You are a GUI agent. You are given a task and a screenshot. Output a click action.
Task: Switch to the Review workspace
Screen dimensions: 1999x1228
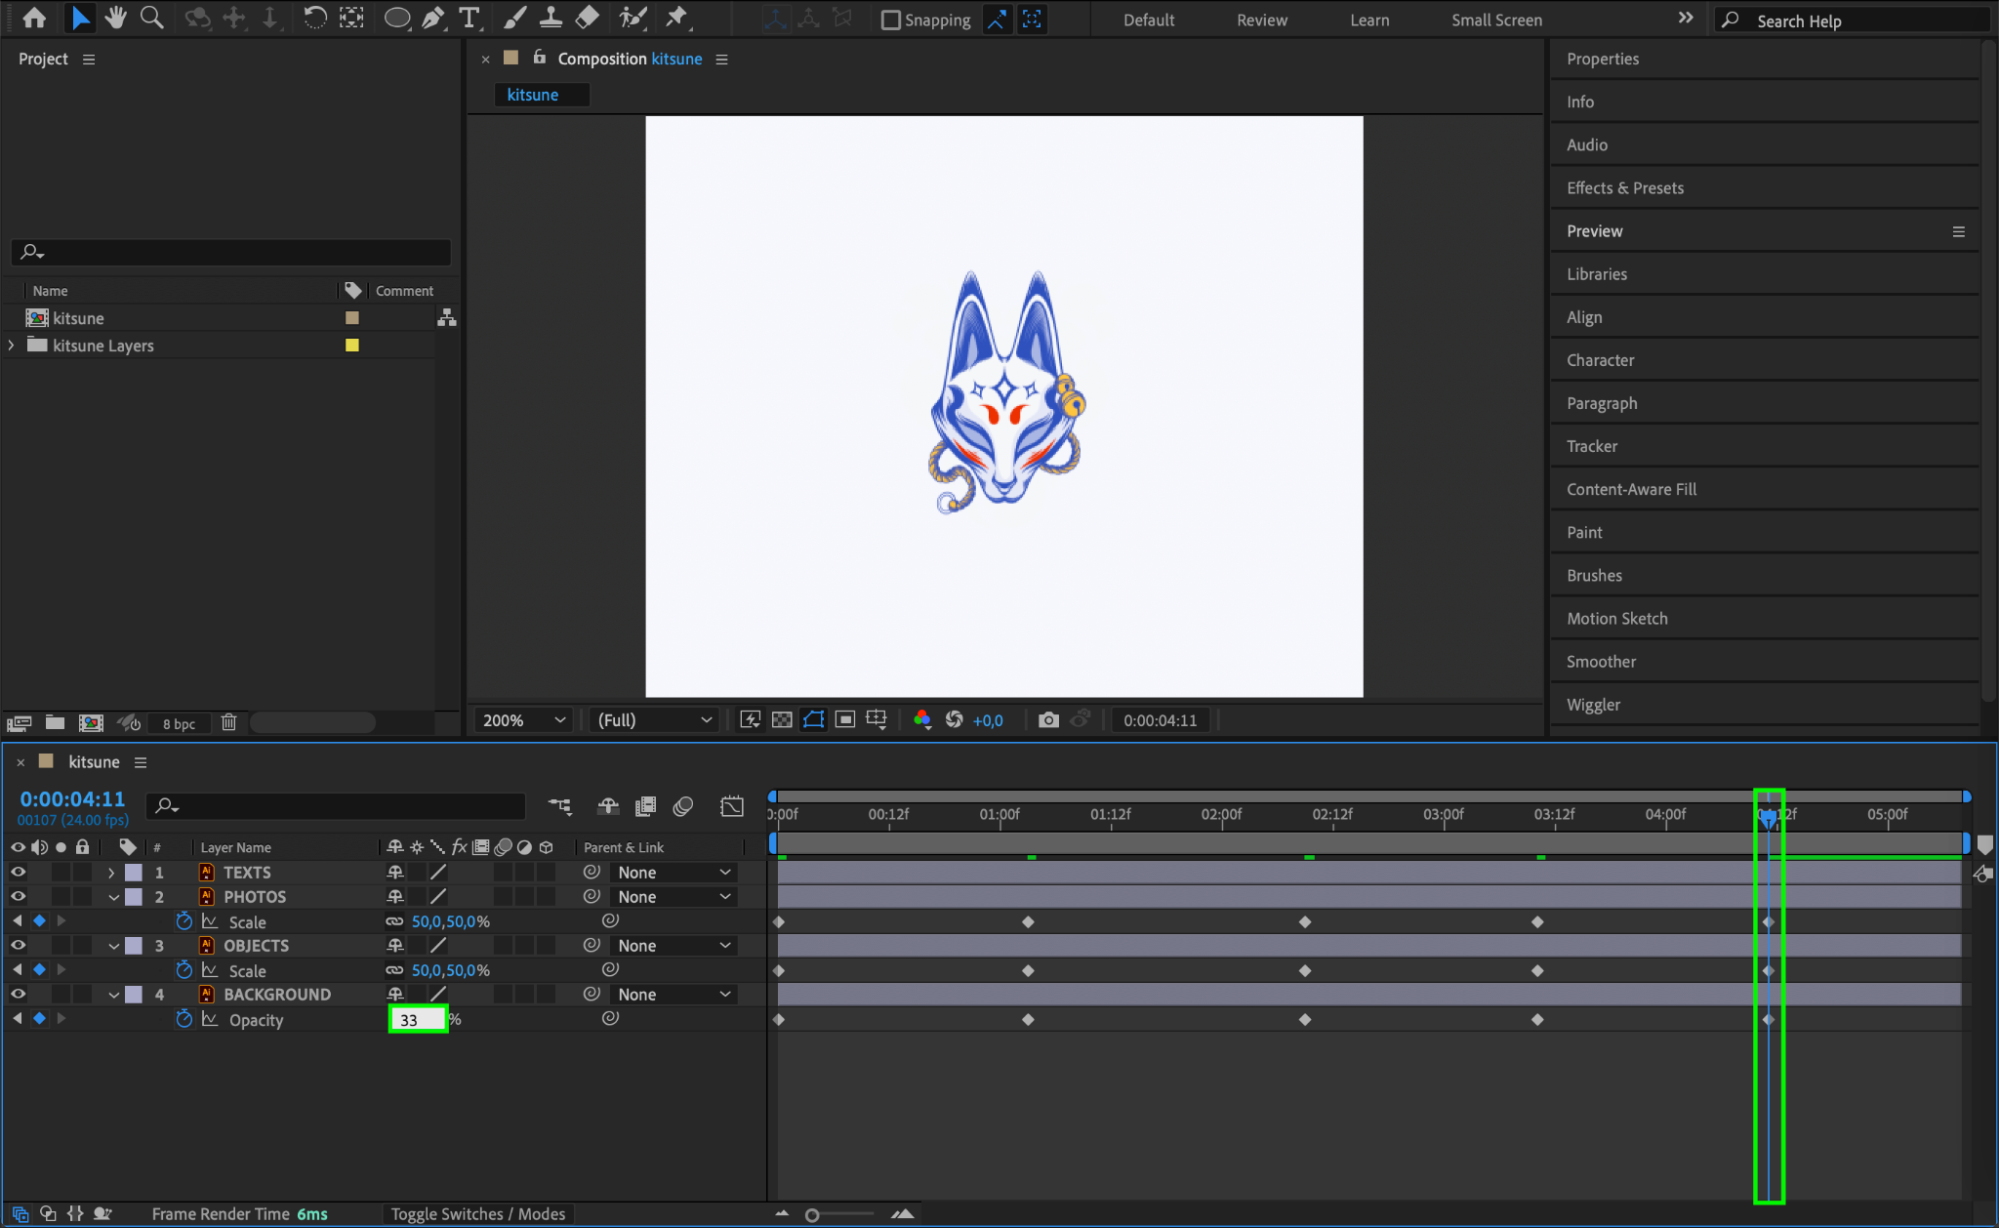pos(1261,20)
